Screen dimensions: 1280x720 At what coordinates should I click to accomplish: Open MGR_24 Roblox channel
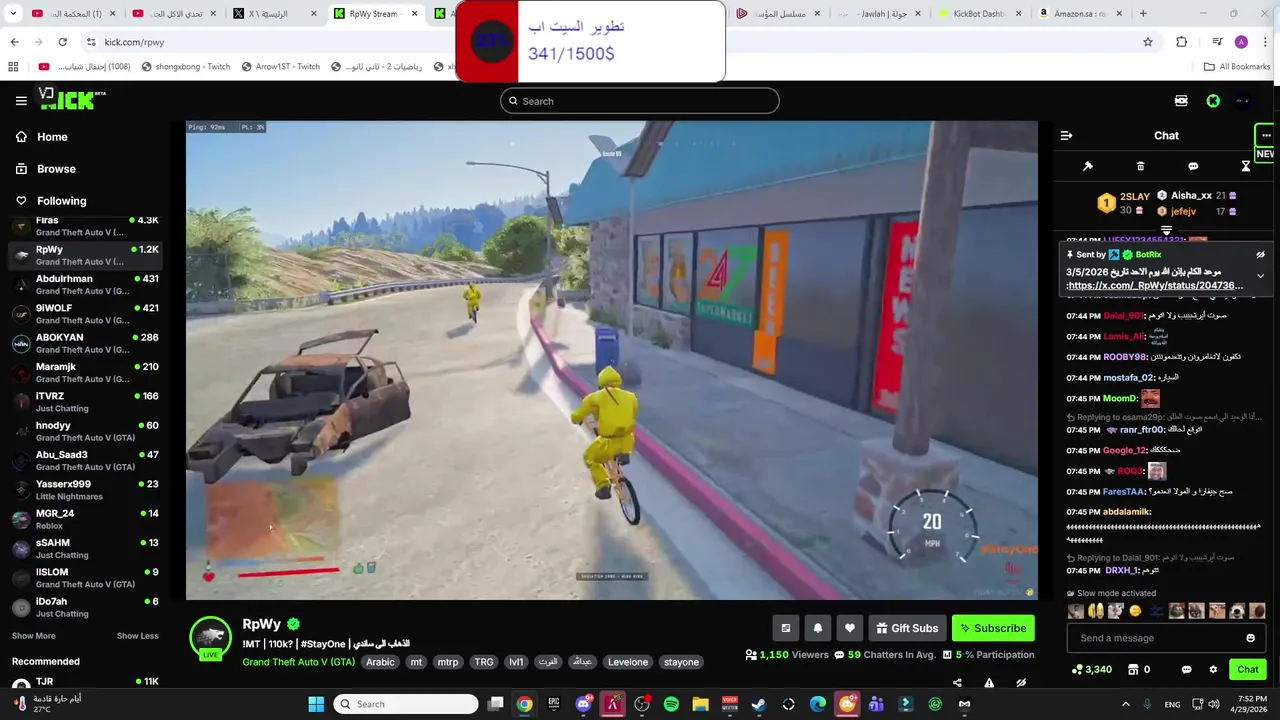(x=86, y=519)
